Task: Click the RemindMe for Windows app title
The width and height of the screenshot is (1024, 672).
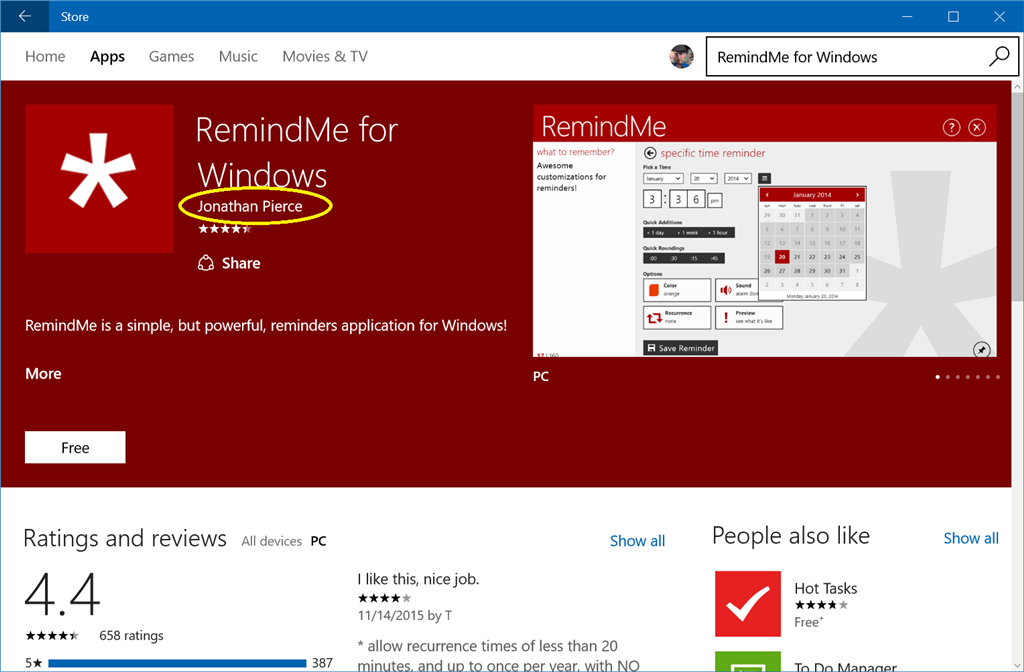Action: (x=297, y=152)
